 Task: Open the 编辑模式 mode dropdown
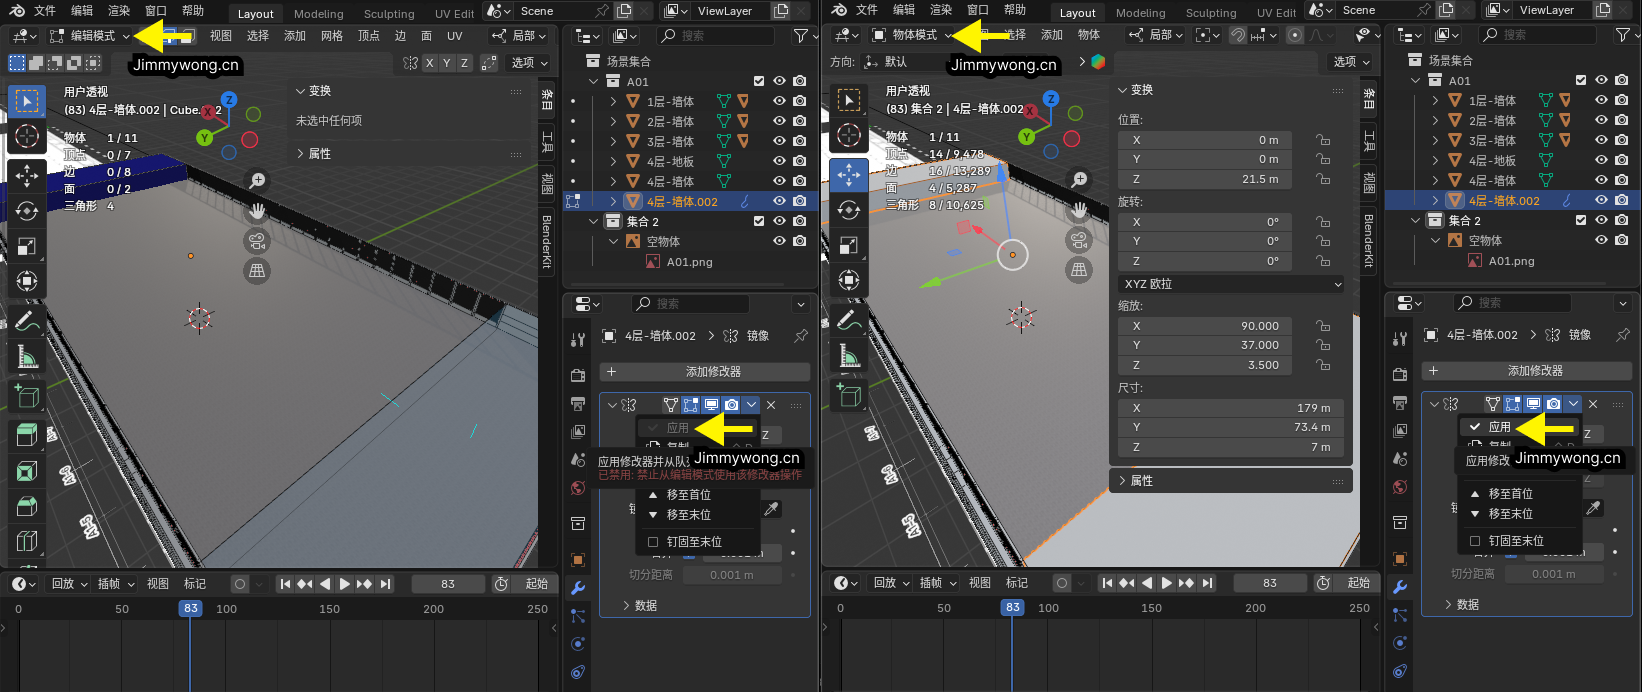90,35
